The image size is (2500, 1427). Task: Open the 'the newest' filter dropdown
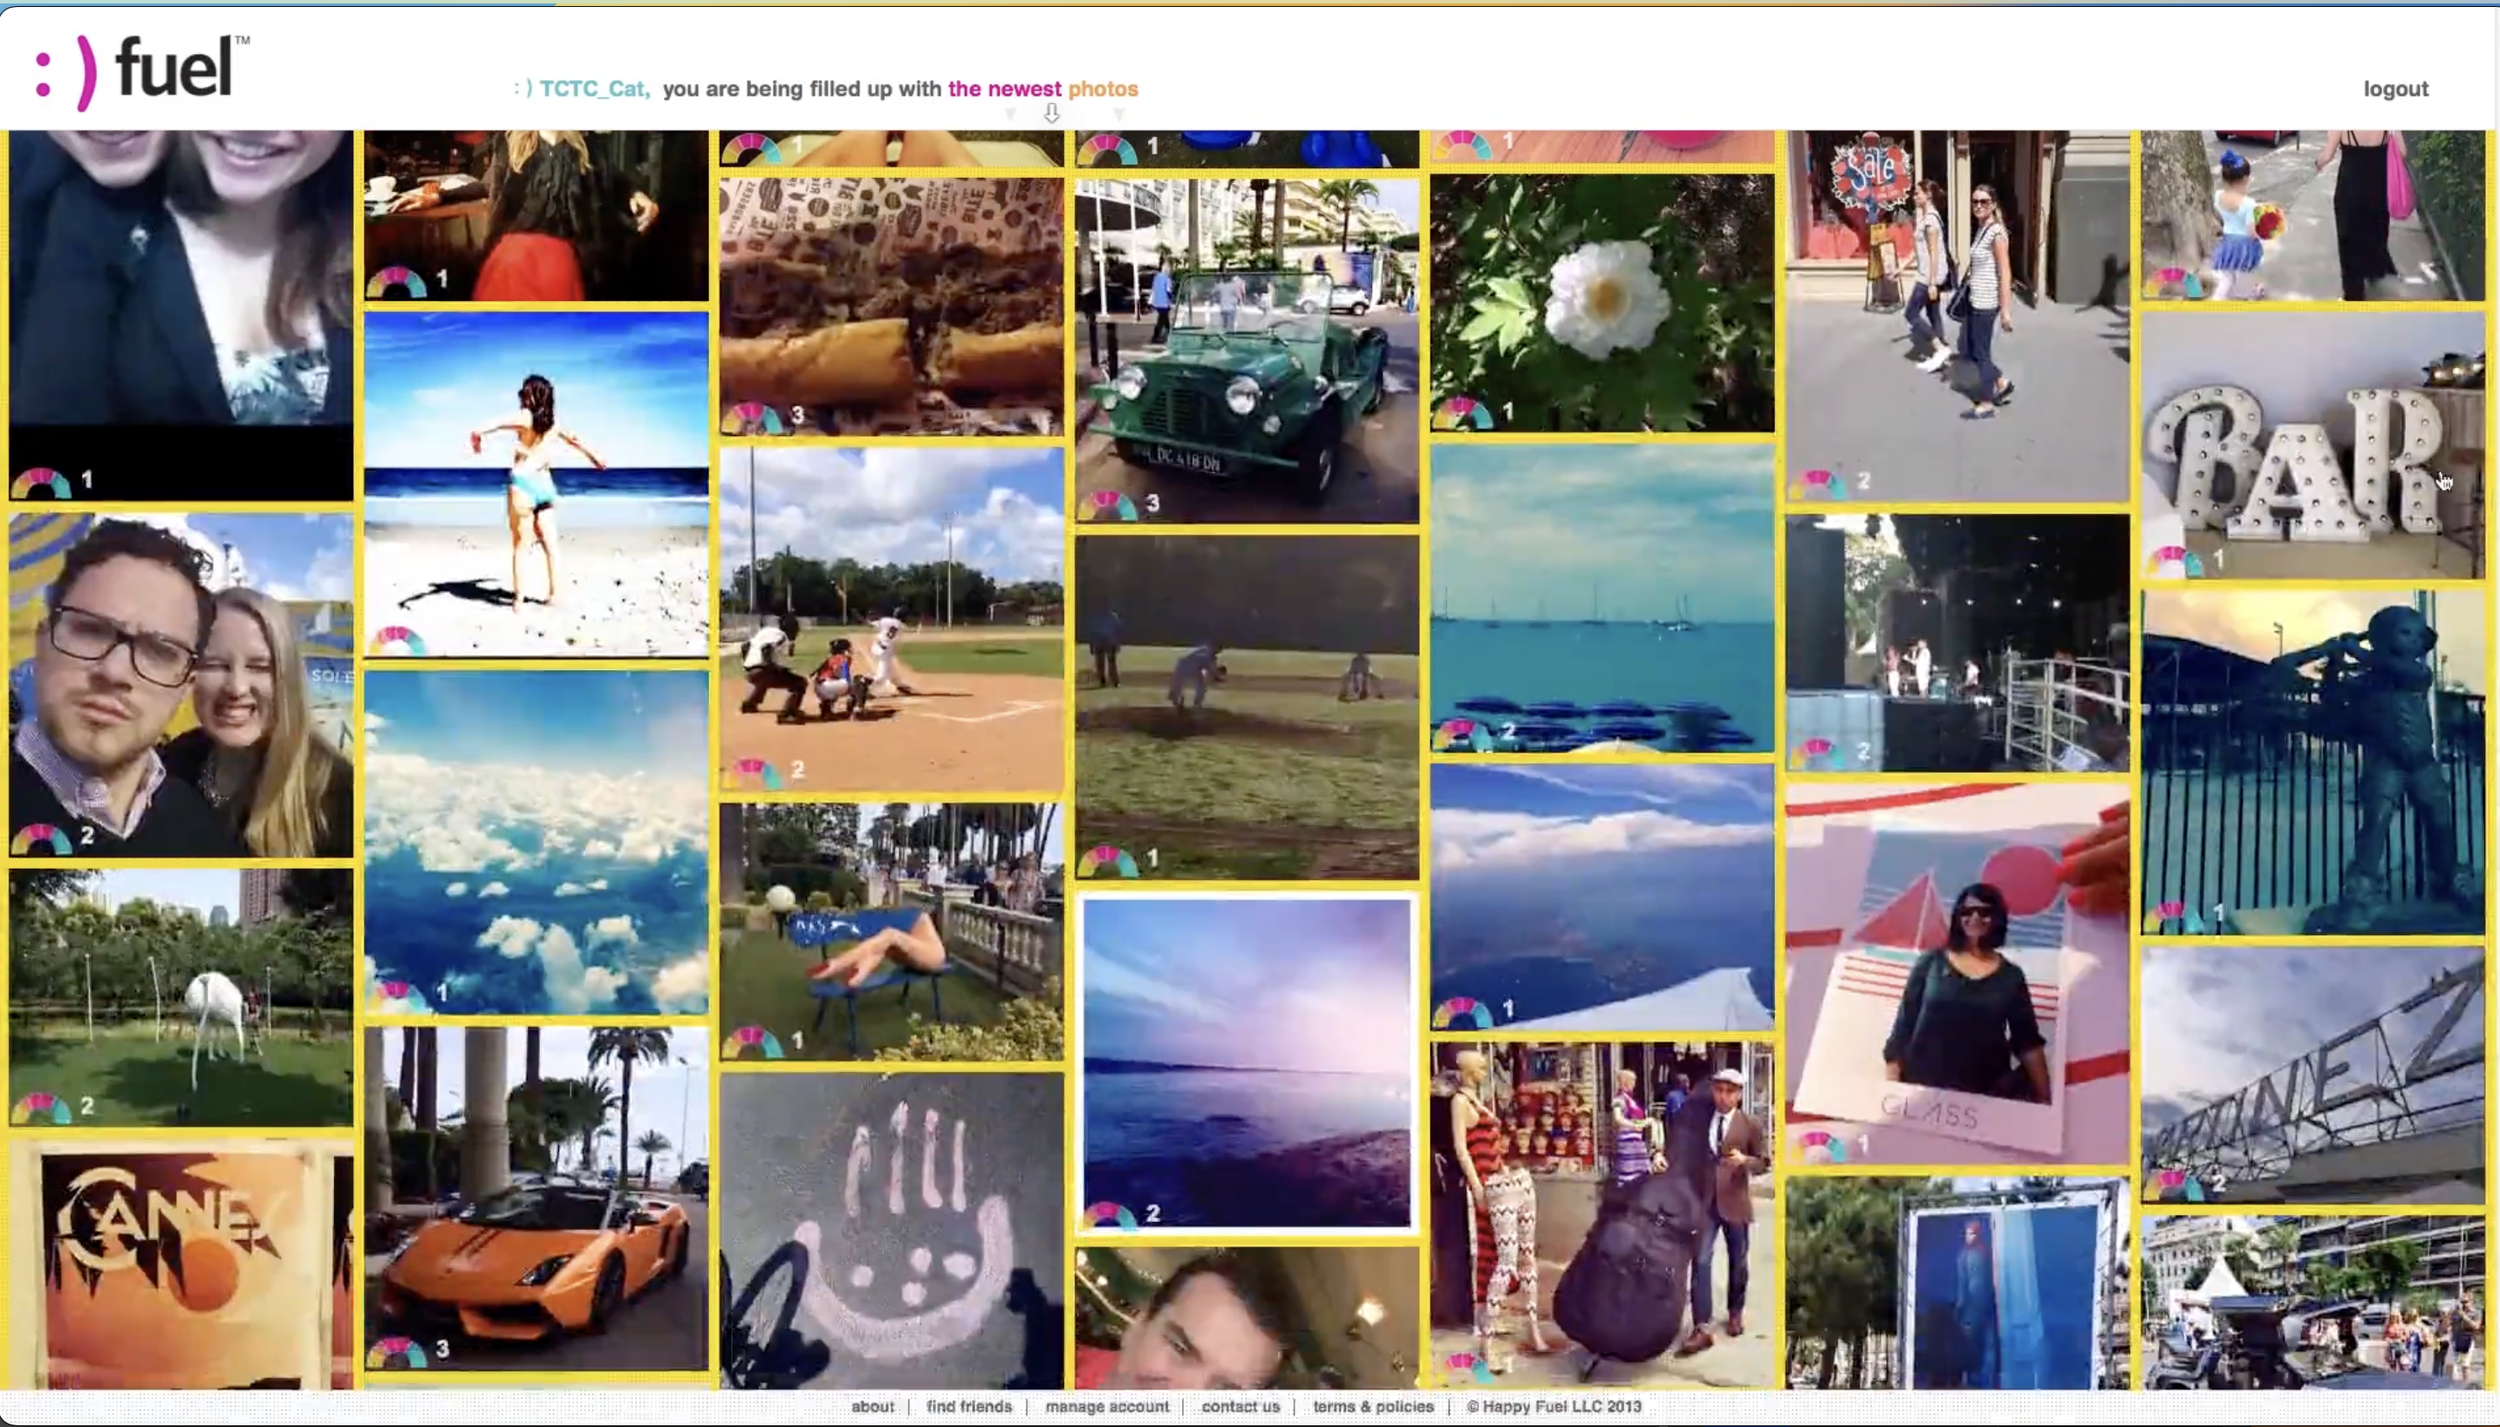tap(1003, 89)
